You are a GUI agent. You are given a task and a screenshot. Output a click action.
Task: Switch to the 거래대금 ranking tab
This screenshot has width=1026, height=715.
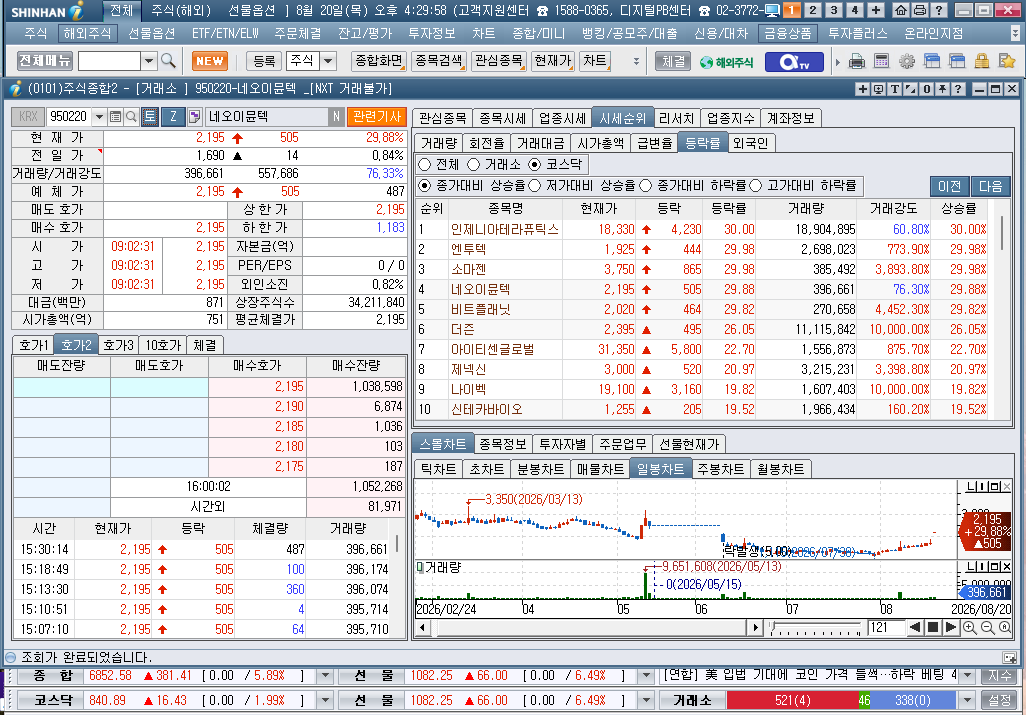point(540,143)
